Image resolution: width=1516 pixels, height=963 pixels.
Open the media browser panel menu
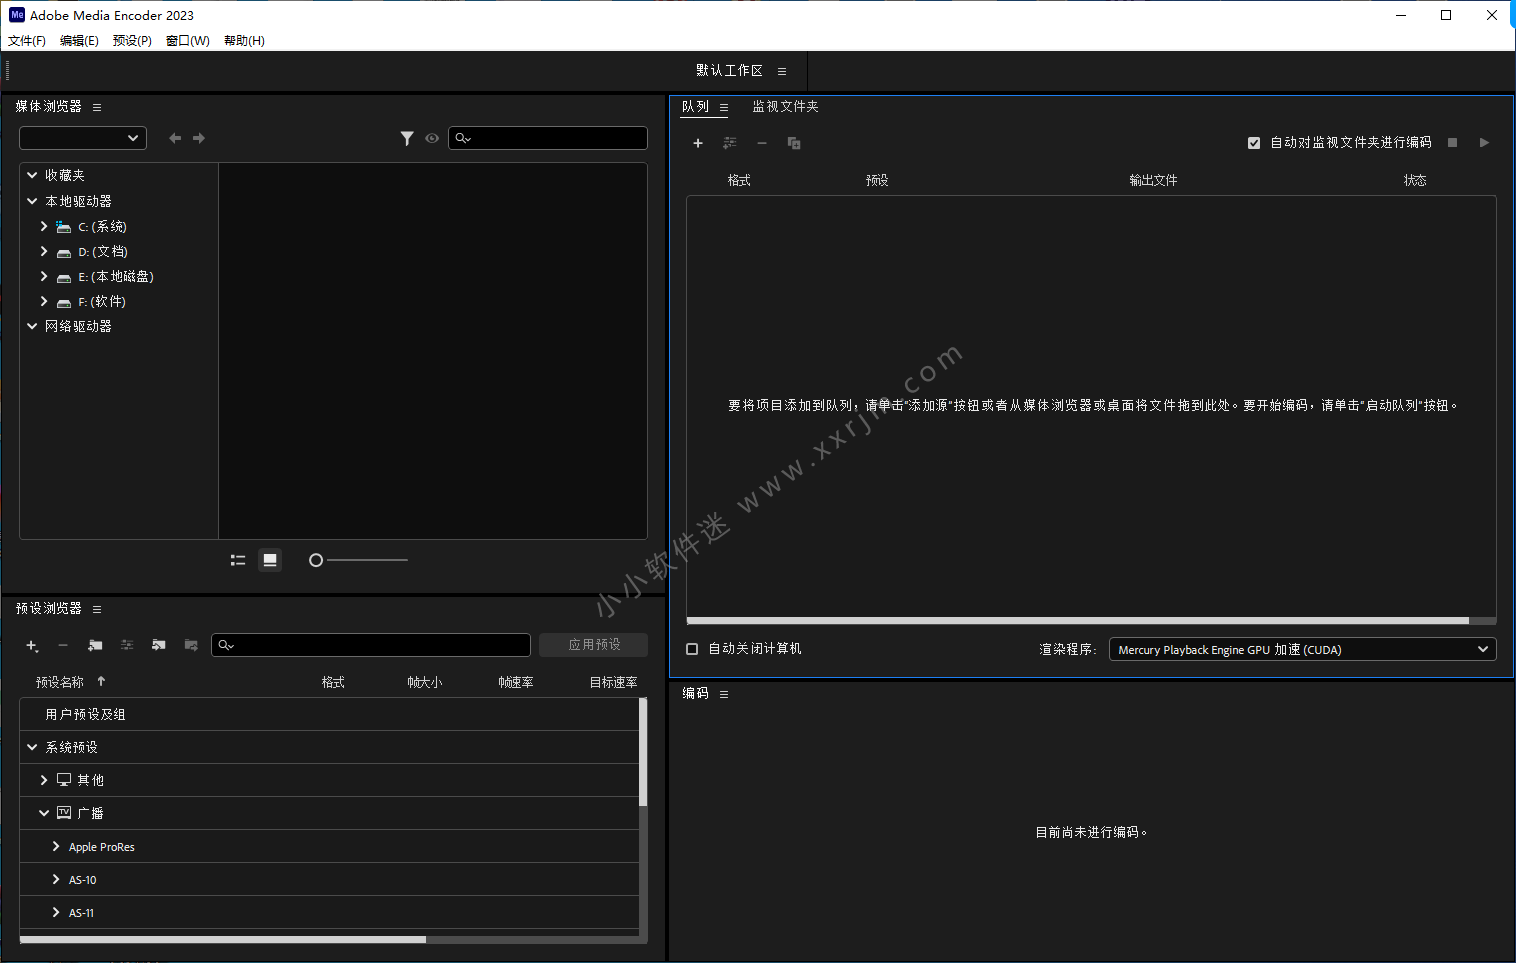(x=97, y=107)
